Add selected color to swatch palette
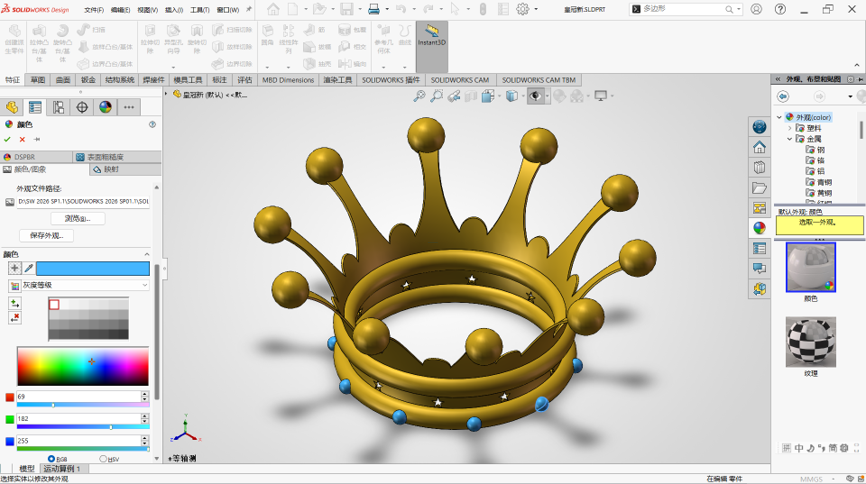866x484 pixels. tap(15, 303)
